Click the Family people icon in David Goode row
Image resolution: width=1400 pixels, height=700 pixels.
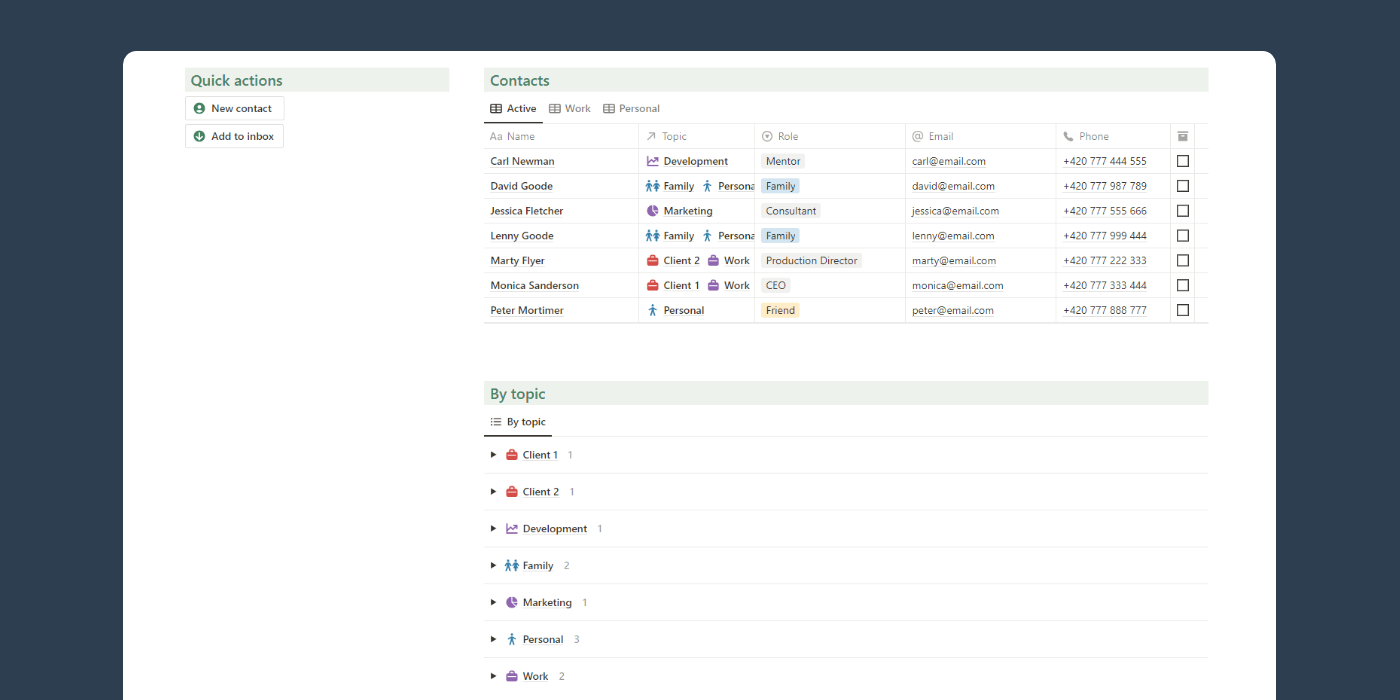(653, 186)
